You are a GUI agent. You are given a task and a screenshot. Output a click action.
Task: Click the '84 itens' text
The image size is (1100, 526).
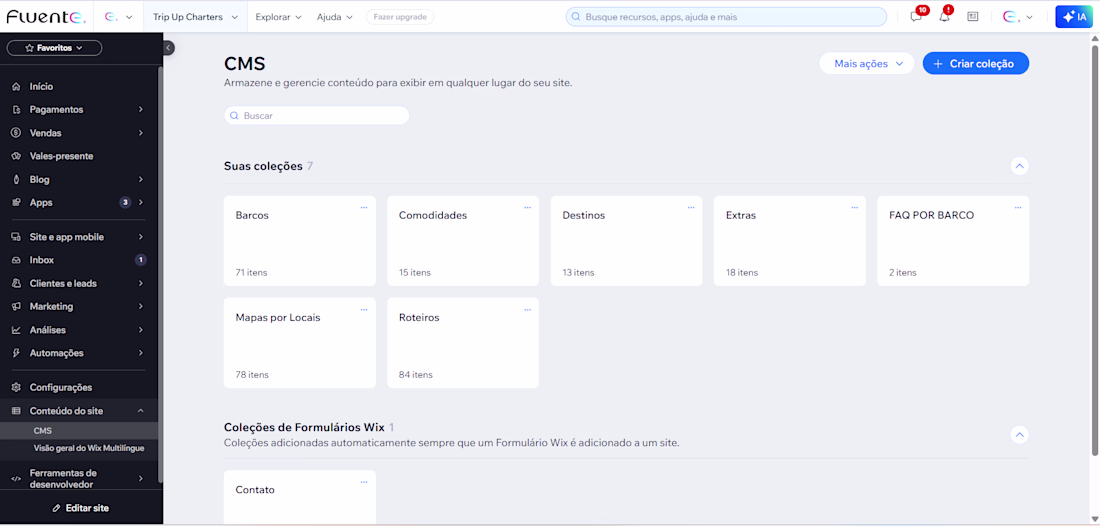click(416, 375)
